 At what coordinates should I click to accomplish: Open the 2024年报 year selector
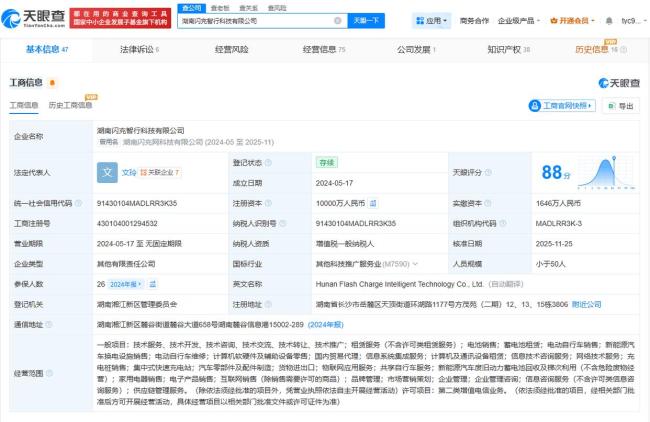[126, 284]
